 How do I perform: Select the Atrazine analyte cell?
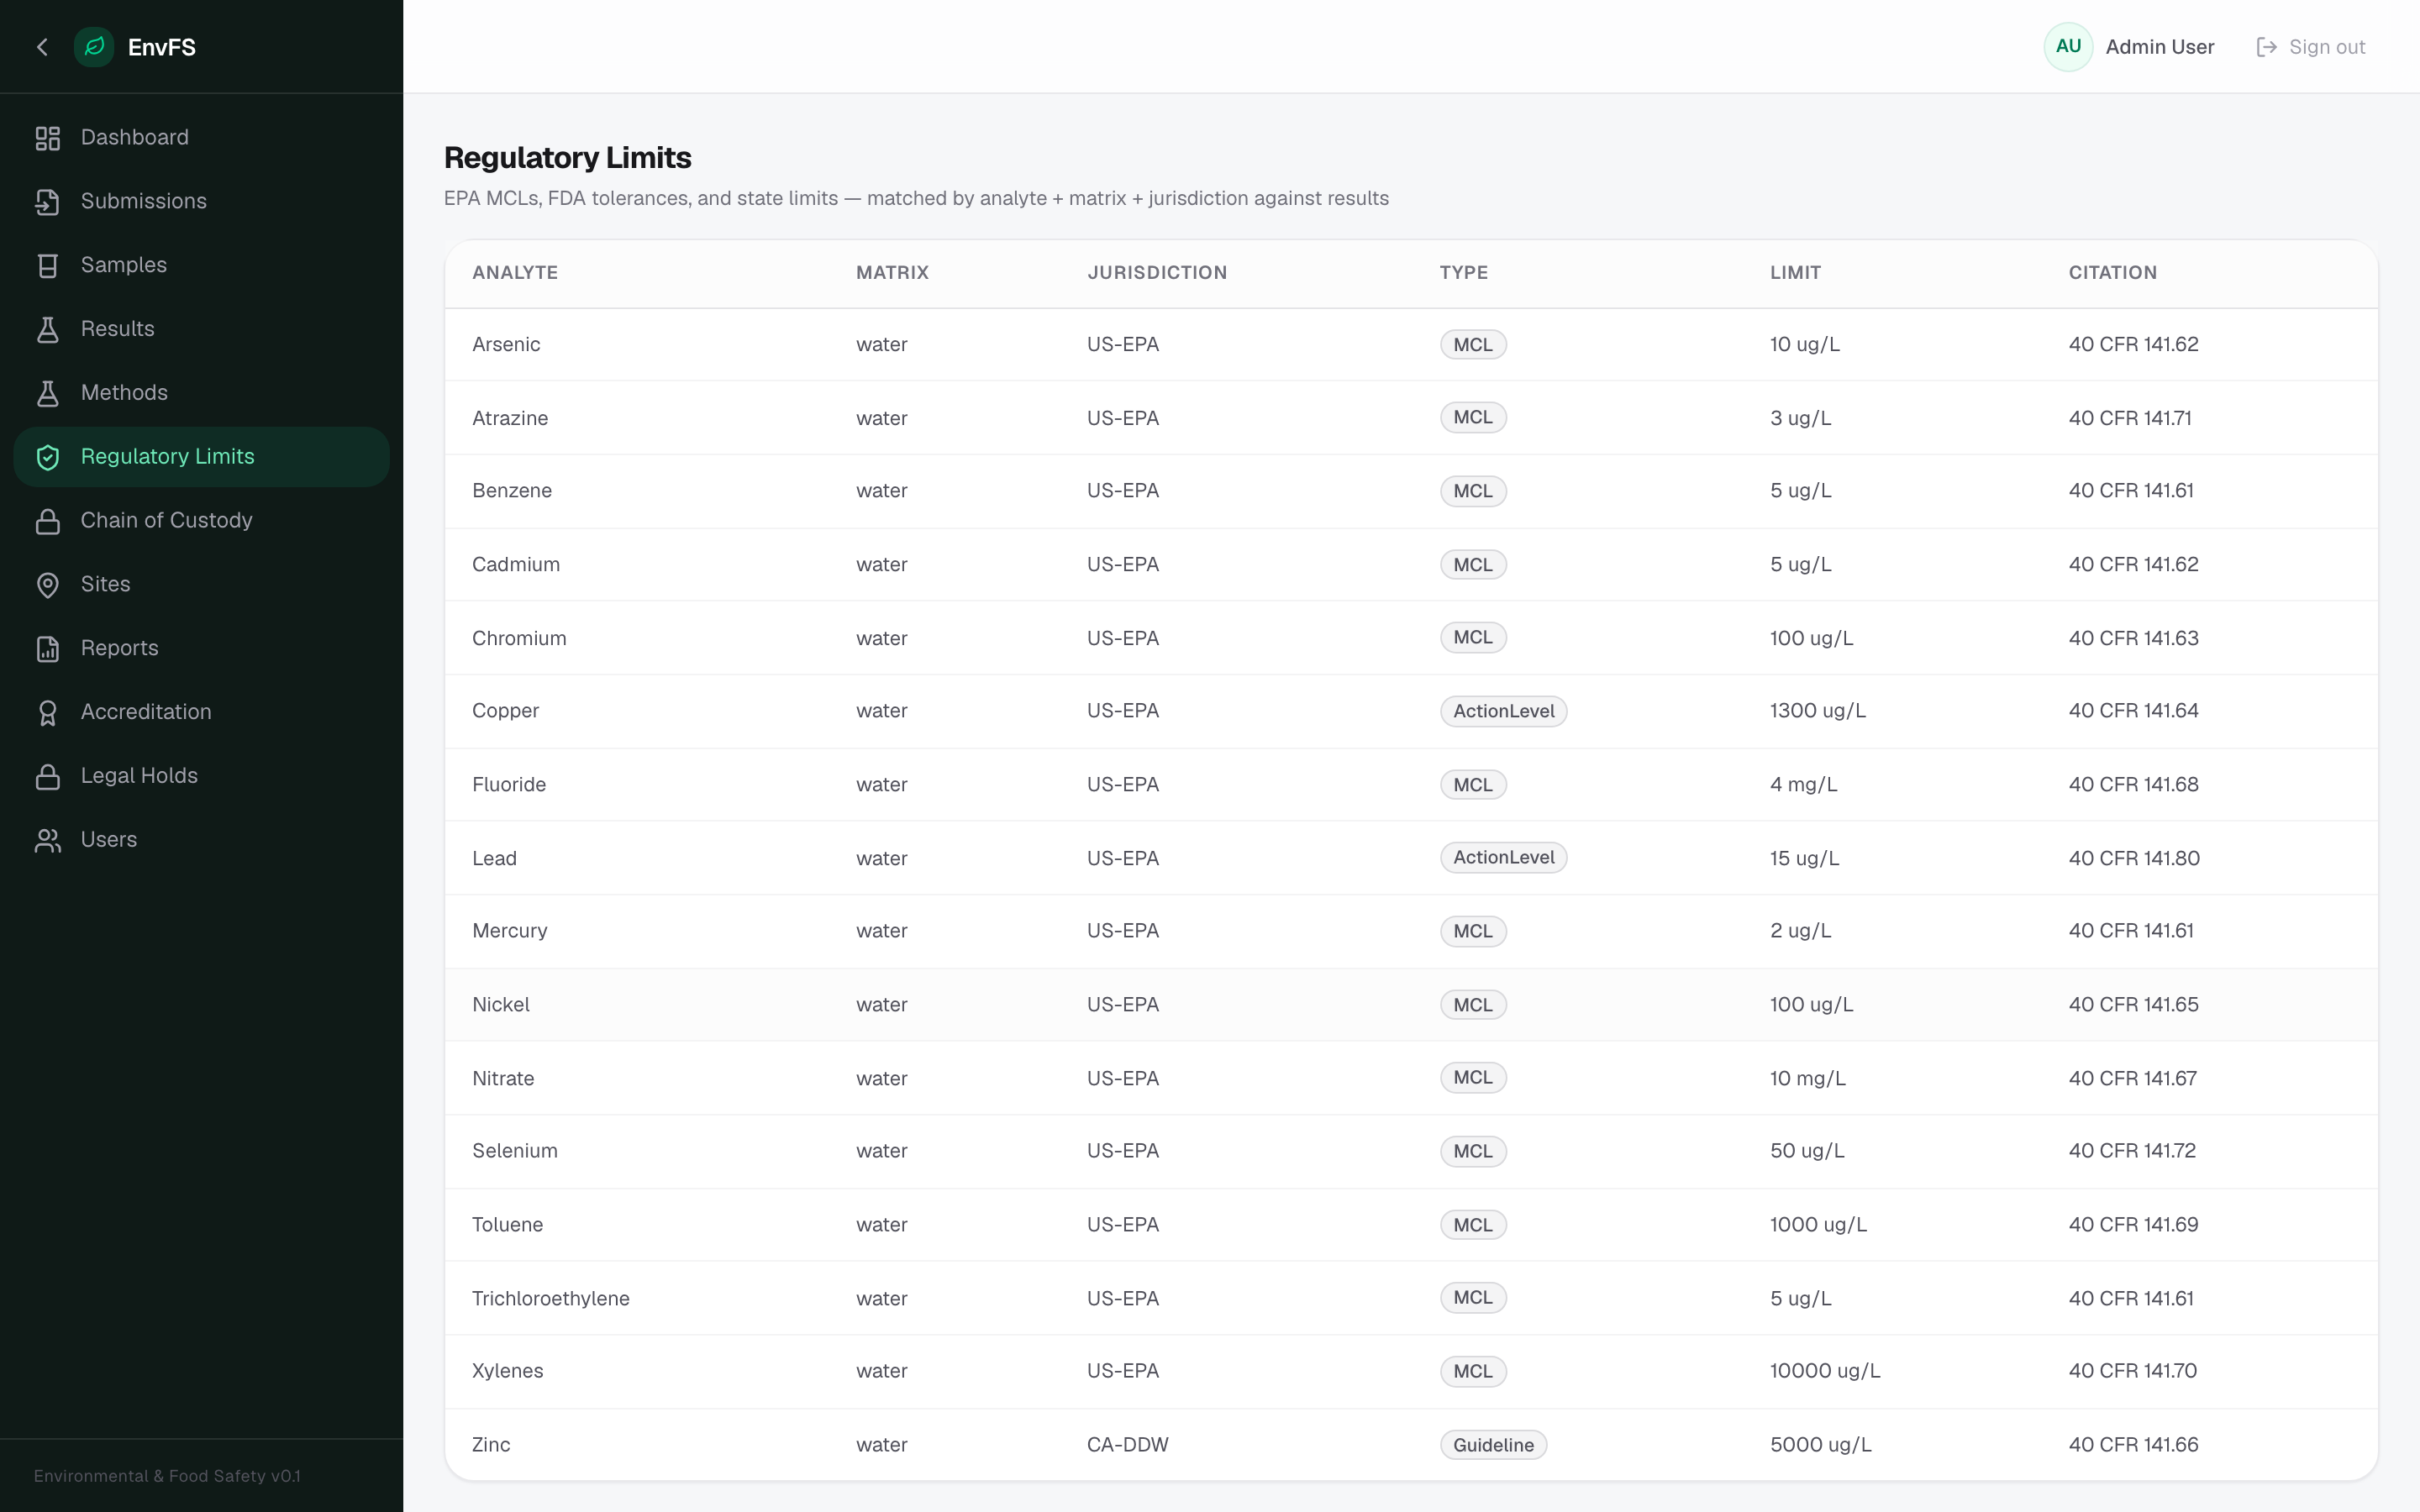coord(510,418)
